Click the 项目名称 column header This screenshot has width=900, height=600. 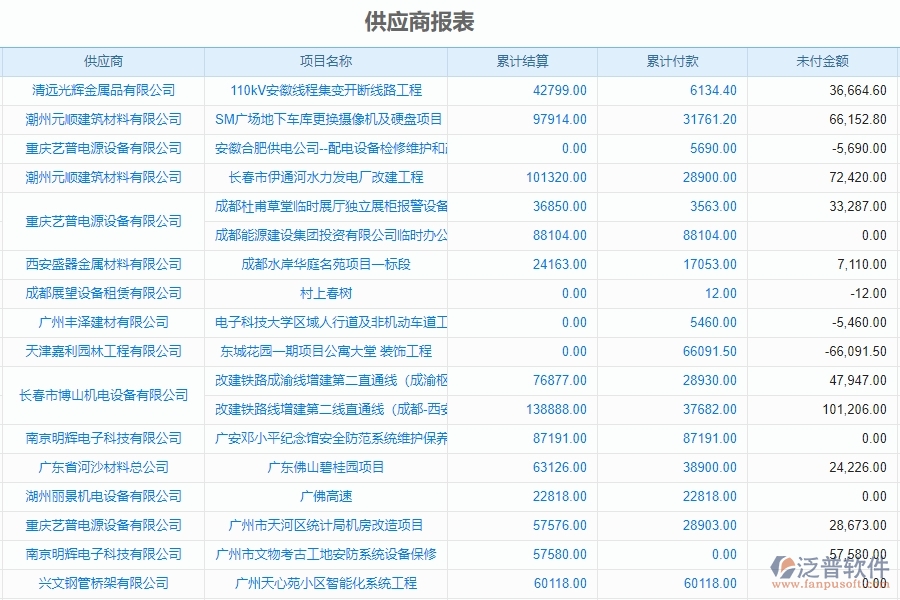[328, 60]
